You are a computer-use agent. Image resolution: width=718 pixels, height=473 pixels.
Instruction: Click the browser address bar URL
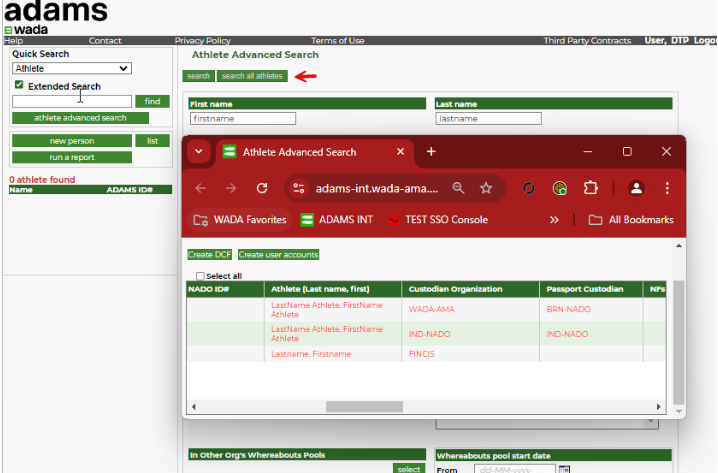(x=376, y=188)
